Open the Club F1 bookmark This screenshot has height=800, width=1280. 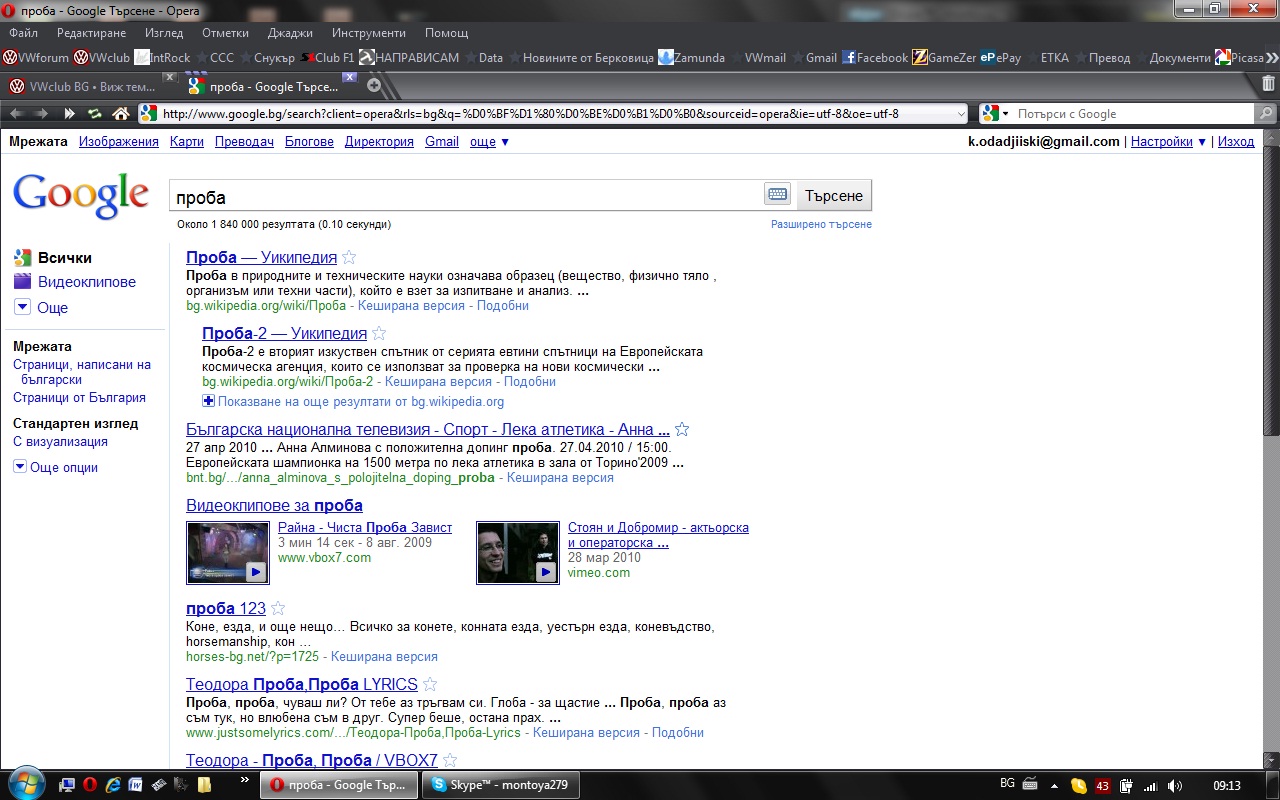(x=327, y=58)
